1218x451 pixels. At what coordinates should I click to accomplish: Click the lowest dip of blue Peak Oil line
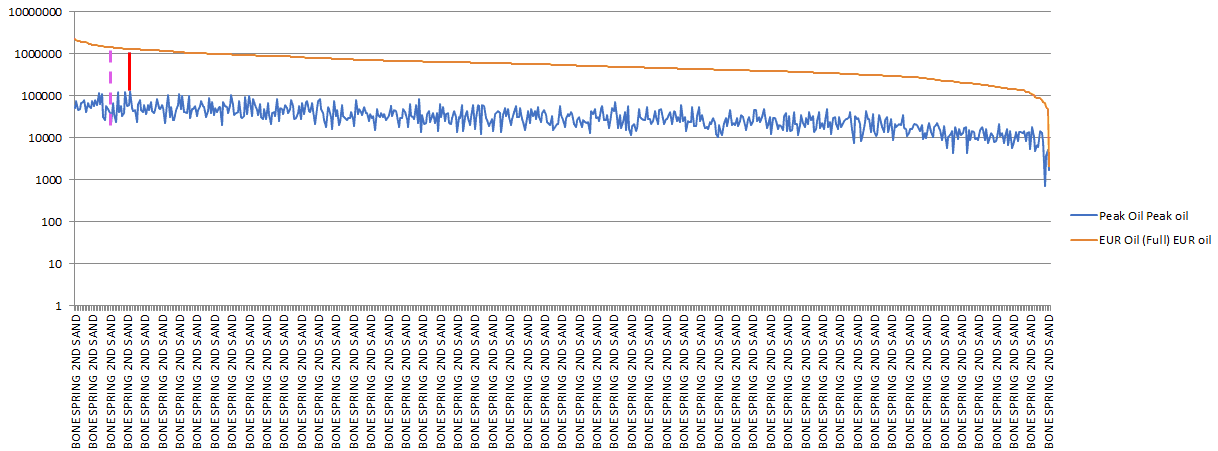coord(1045,185)
